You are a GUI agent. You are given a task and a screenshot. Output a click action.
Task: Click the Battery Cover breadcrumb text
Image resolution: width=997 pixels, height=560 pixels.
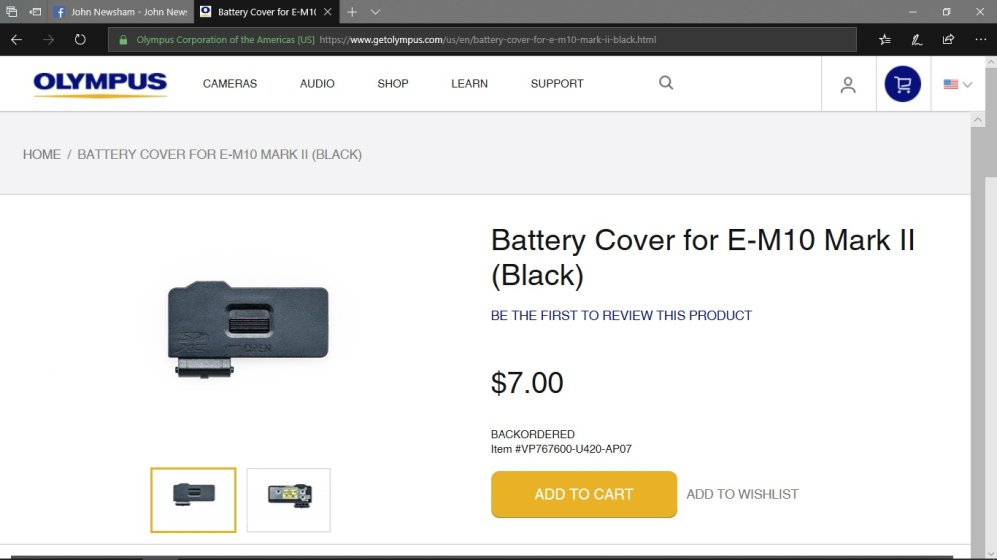(219, 154)
